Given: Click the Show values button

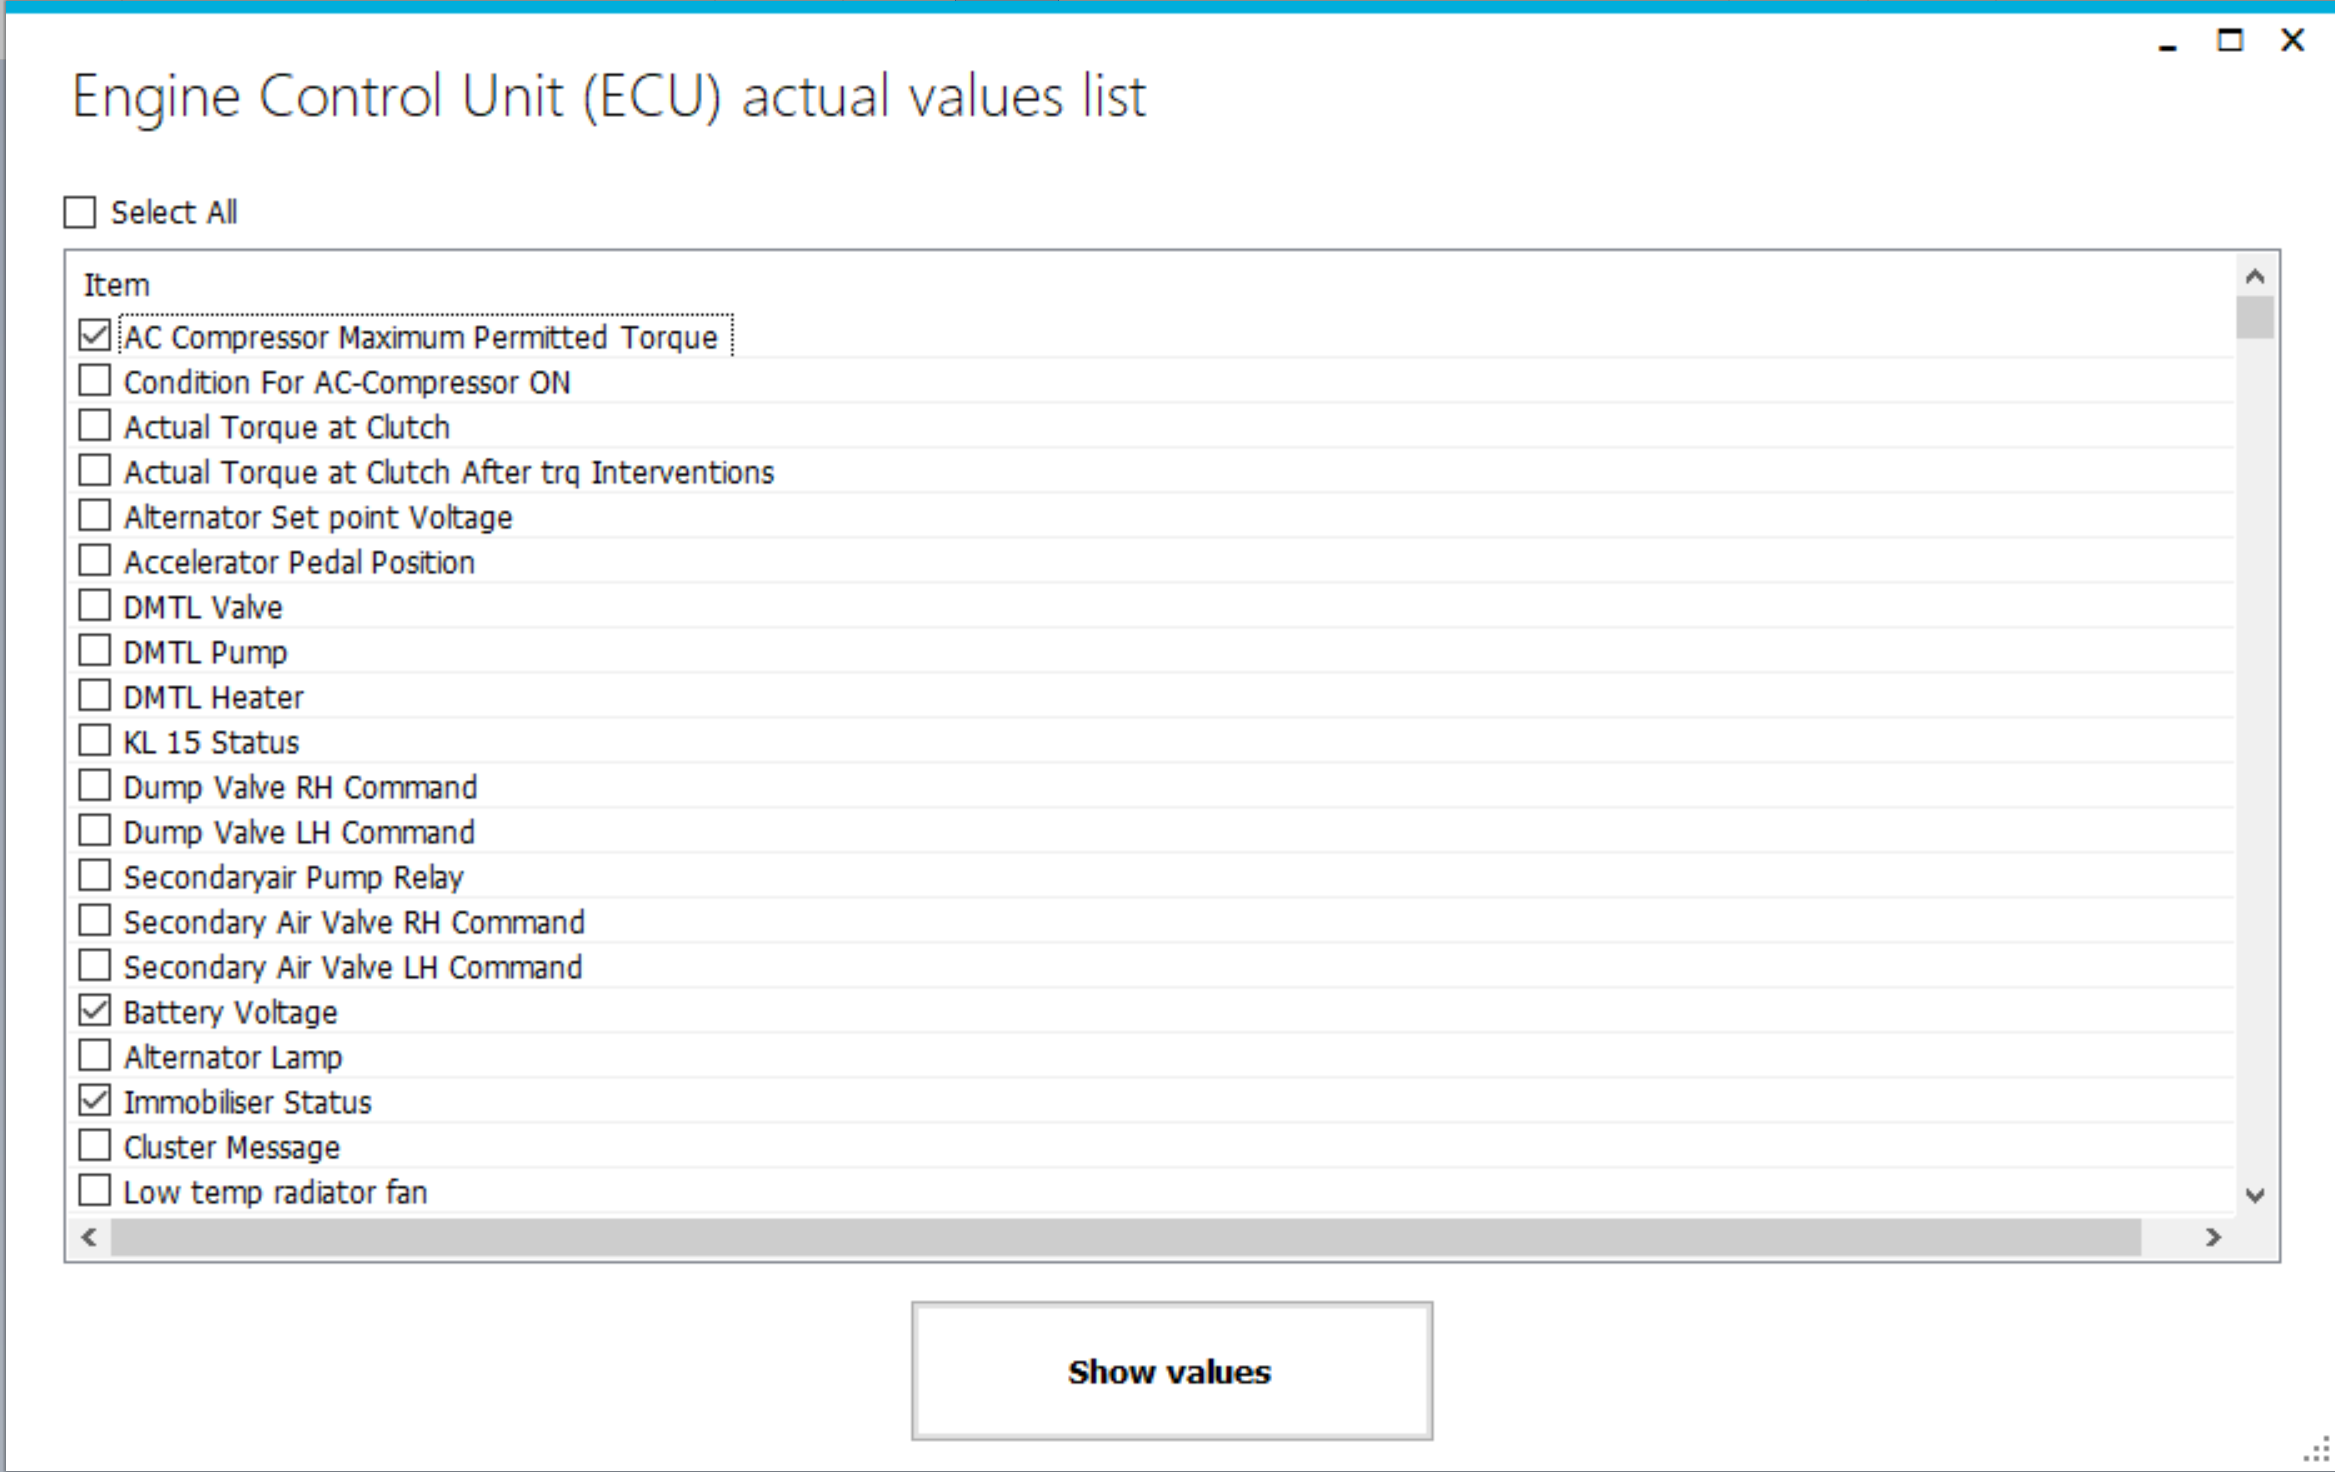Looking at the screenshot, I should pyautogui.click(x=1171, y=1371).
